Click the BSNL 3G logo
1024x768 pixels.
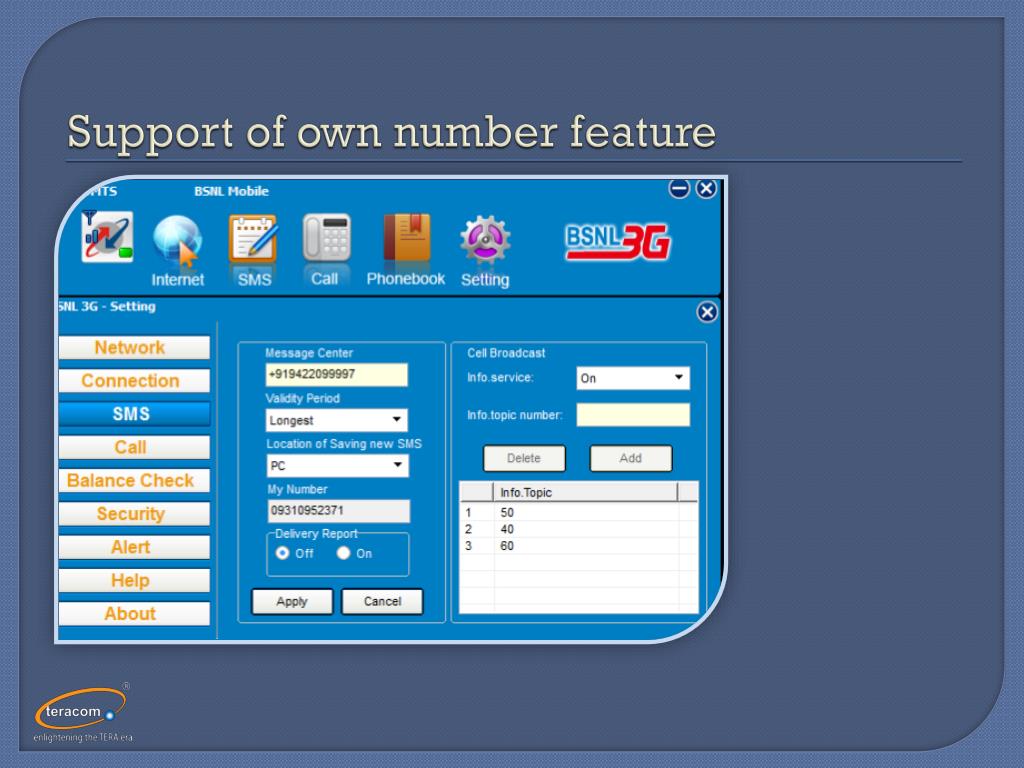coord(617,242)
